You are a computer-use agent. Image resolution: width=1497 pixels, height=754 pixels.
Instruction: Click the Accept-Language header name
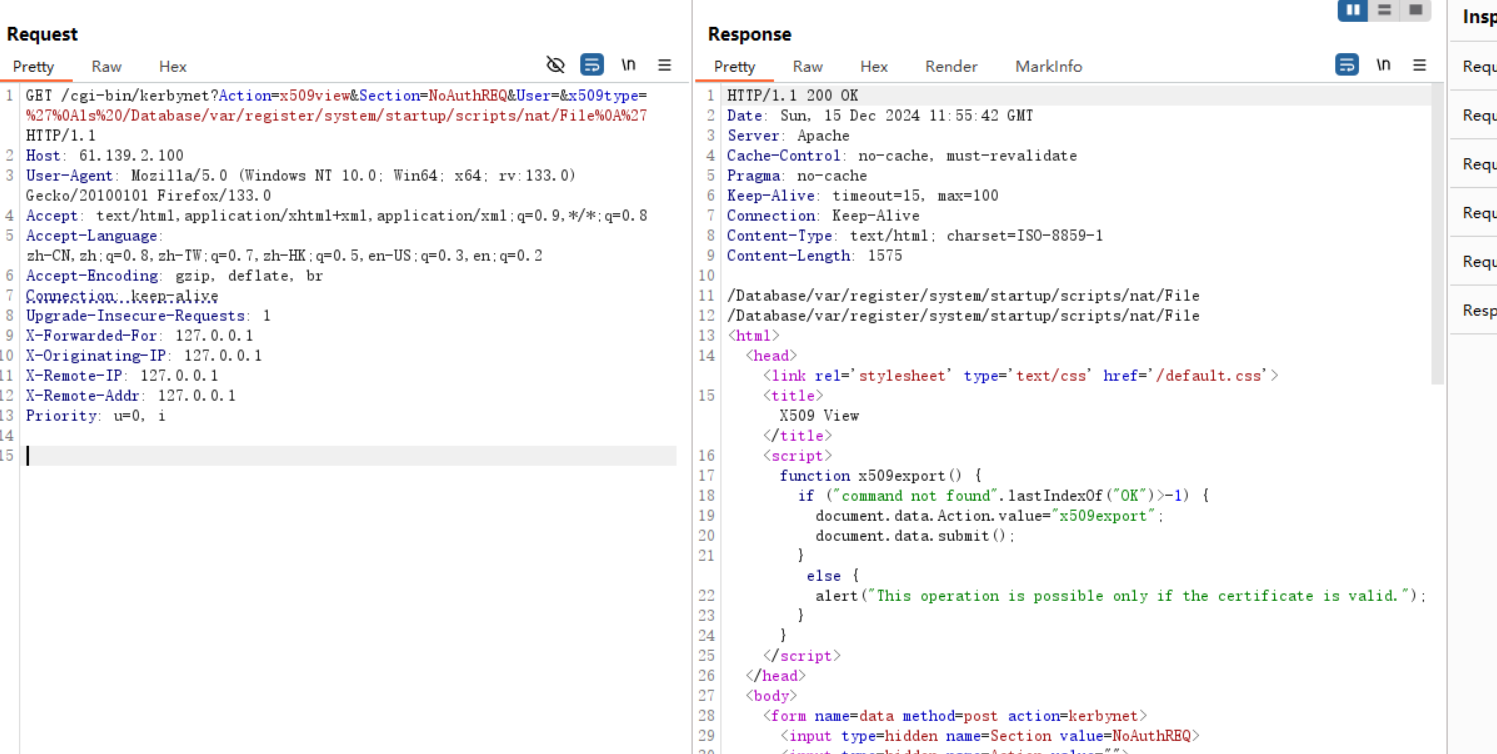92,236
